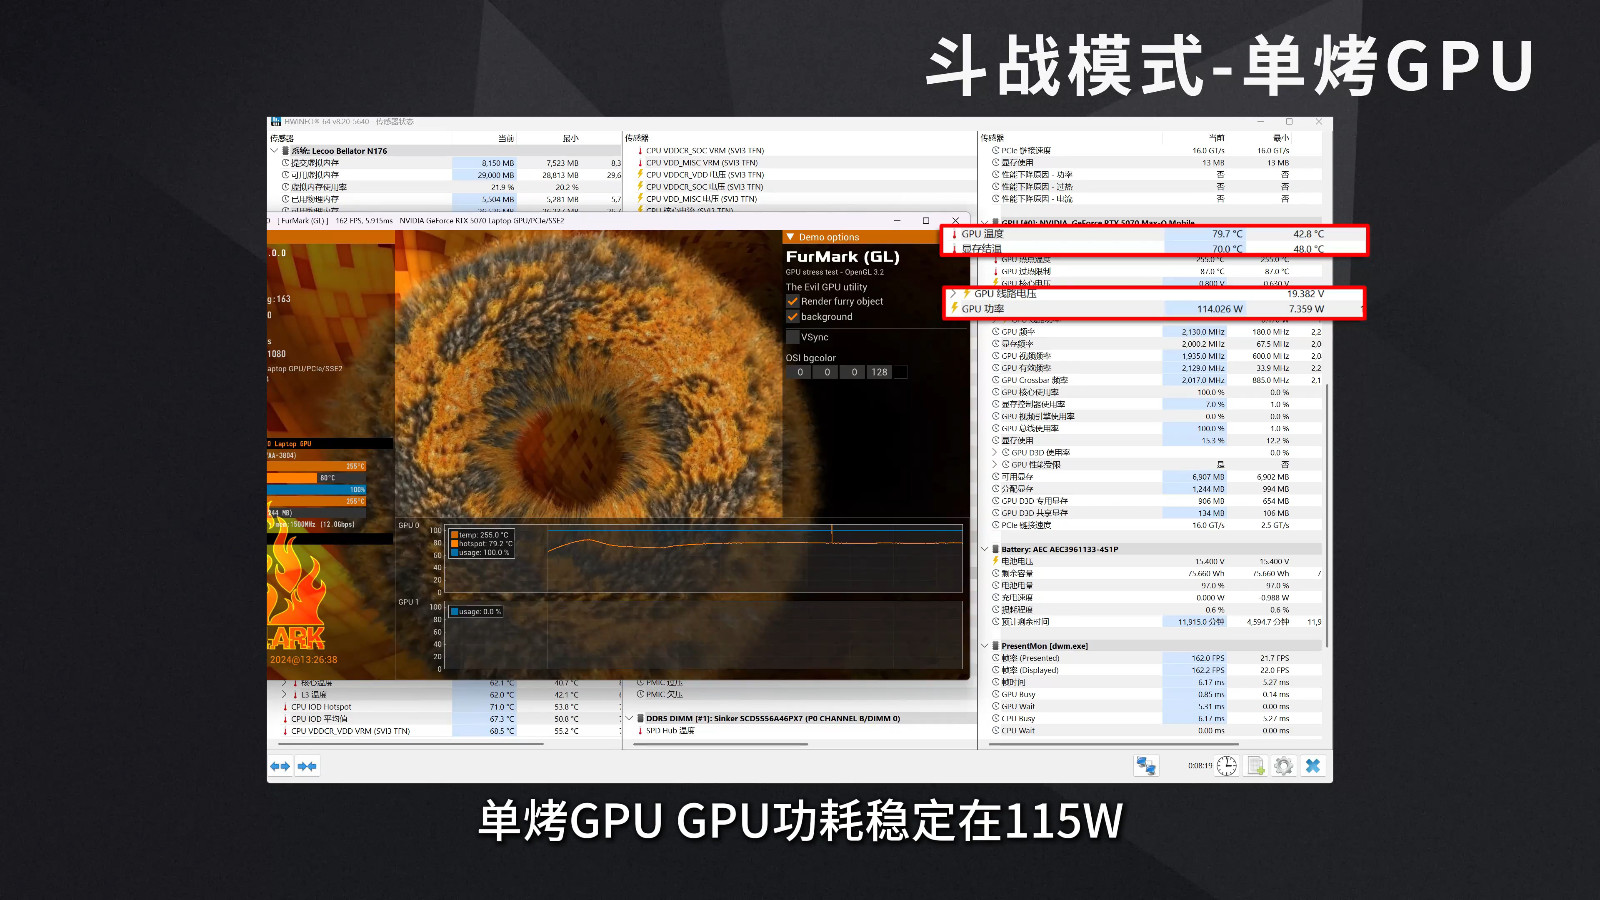Expand the GPU D3D usage row
1600x900 pixels.
click(x=995, y=453)
